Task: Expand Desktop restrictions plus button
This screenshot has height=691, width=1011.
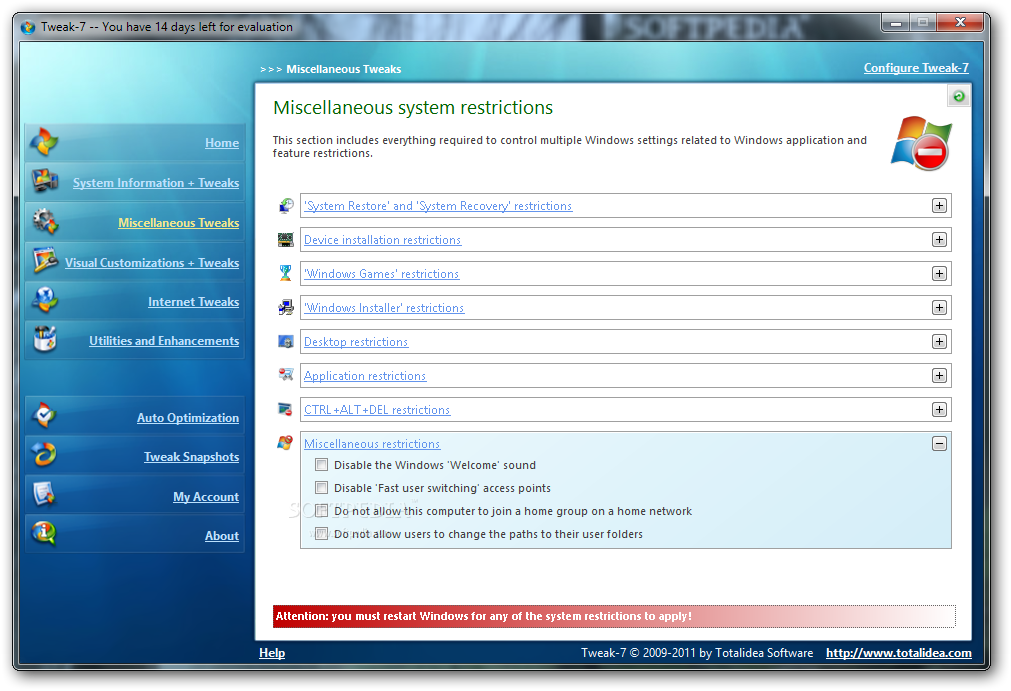Action: click(x=939, y=342)
